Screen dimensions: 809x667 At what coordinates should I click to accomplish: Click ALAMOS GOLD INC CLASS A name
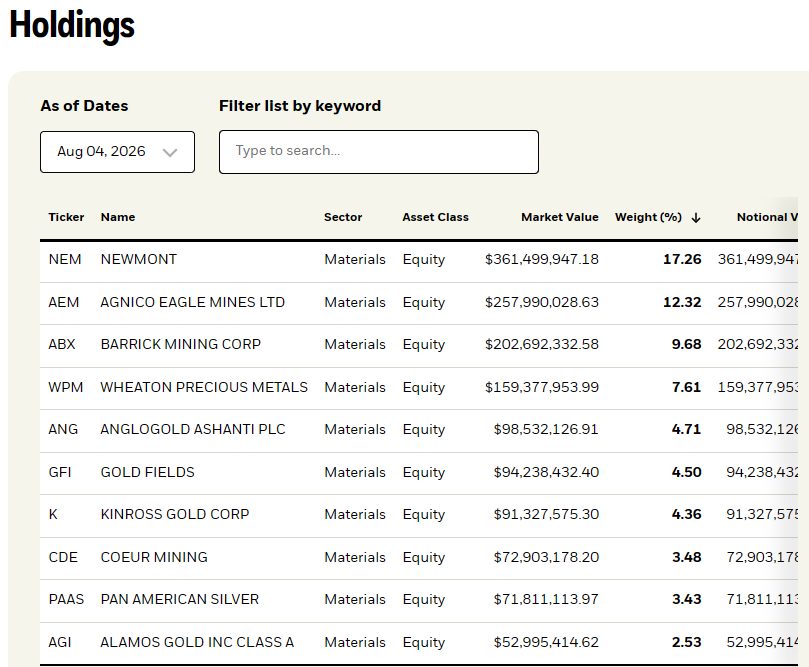[197, 642]
